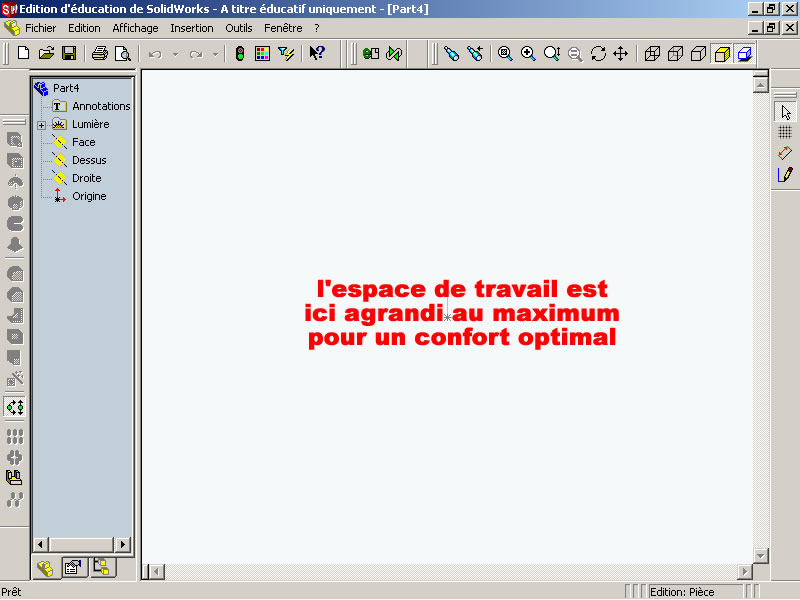Toggle Move/Size Features green arrows icon

(x=15, y=407)
